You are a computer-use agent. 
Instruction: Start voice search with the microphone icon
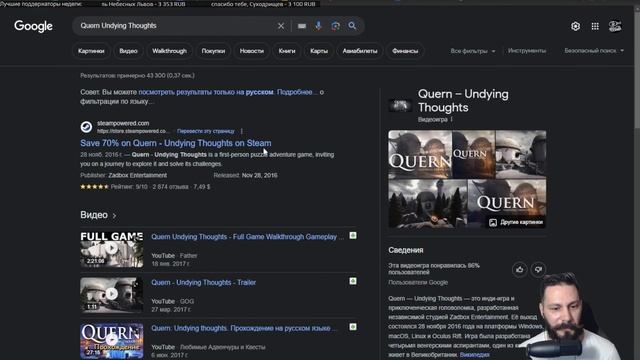[x=318, y=26]
